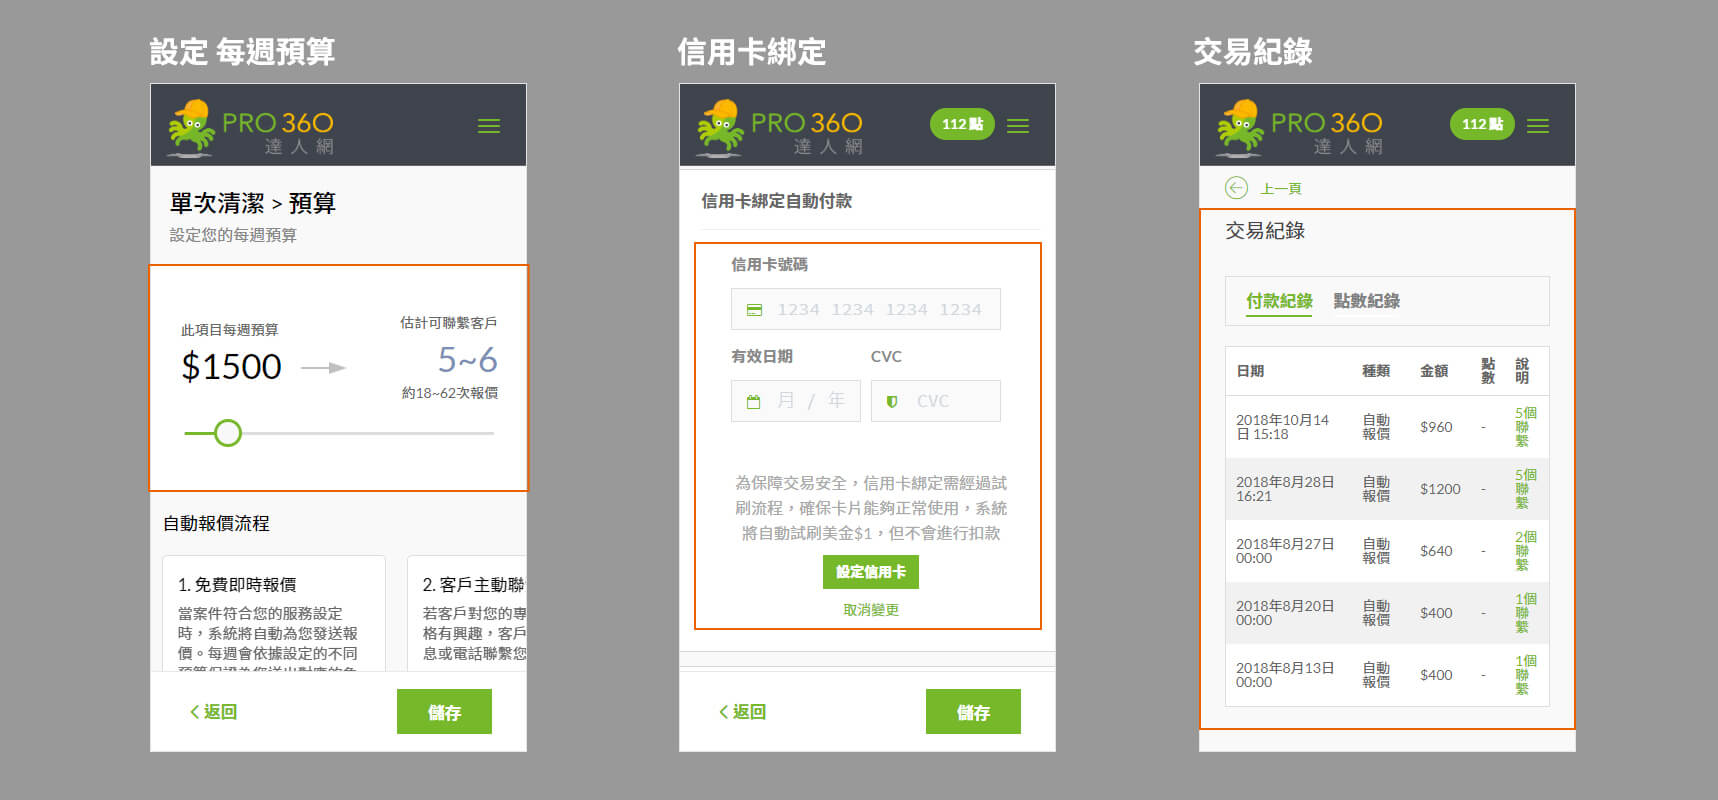Open hamburger menu on transaction records screen
1718x800 pixels.
tap(1538, 126)
